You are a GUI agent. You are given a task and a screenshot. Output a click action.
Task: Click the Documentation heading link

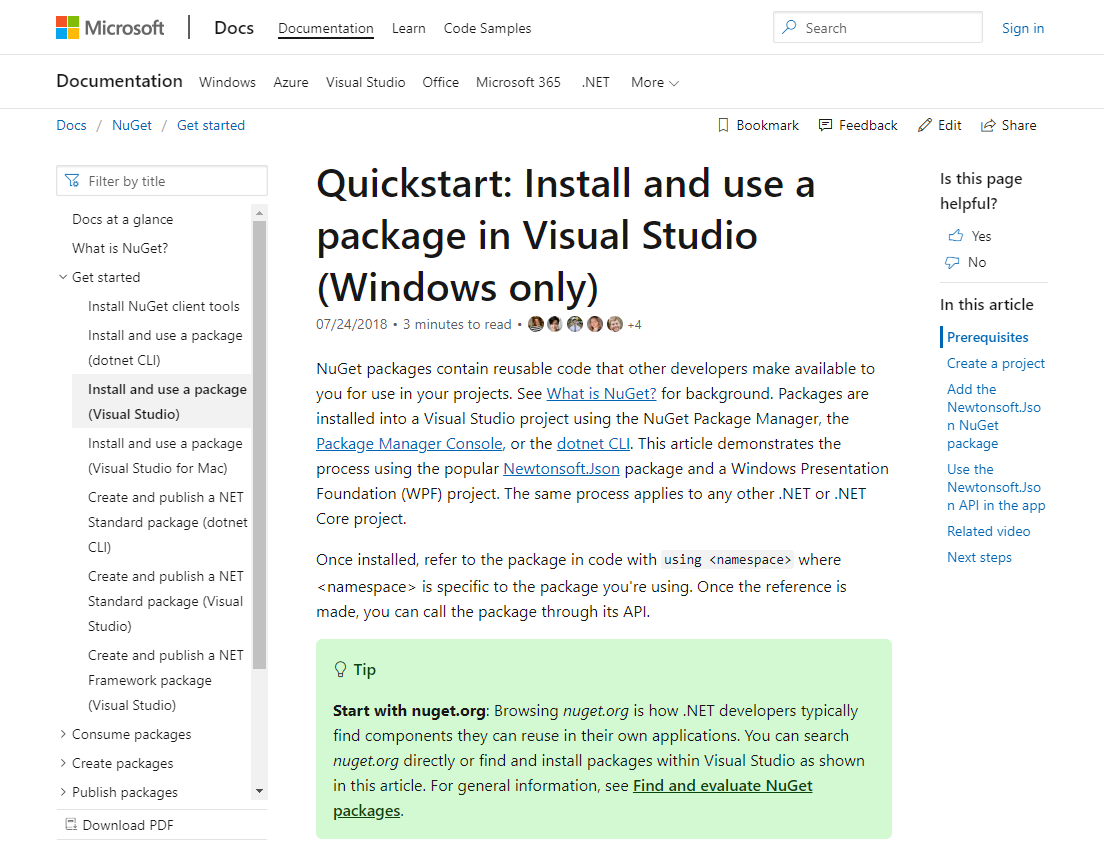[119, 81]
